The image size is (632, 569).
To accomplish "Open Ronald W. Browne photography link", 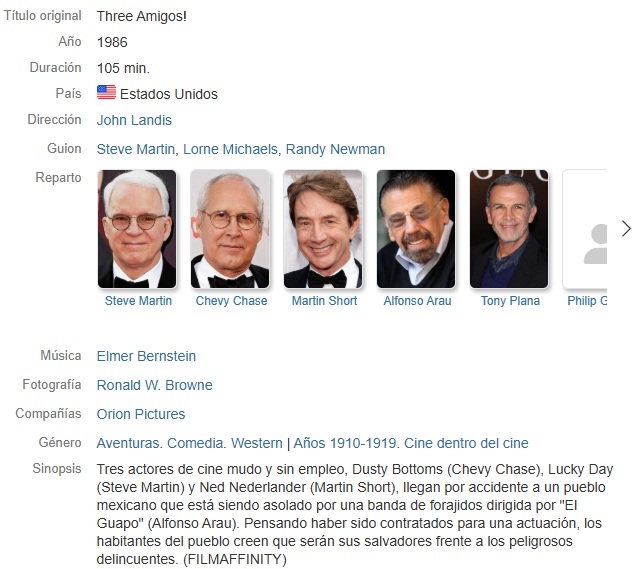I will click(154, 385).
